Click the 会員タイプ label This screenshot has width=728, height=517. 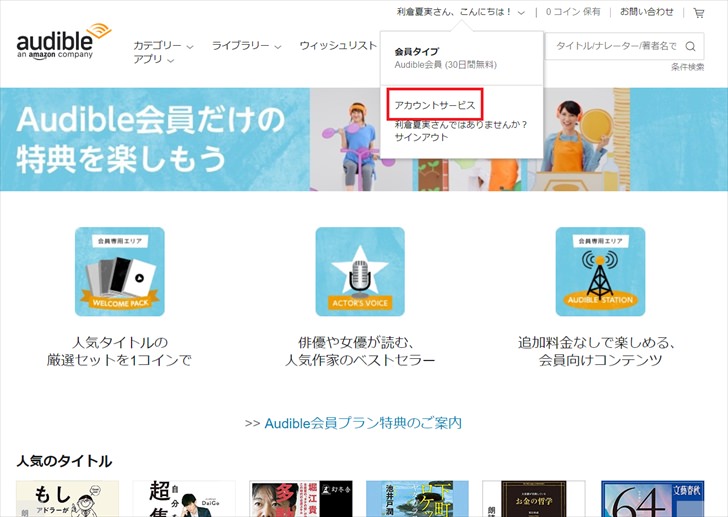(416, 52)
